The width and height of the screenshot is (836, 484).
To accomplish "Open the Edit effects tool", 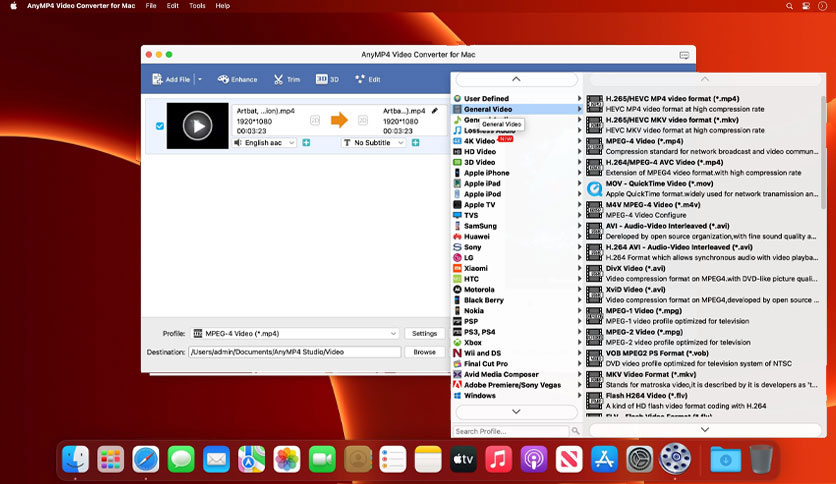I will pos(367,79).
